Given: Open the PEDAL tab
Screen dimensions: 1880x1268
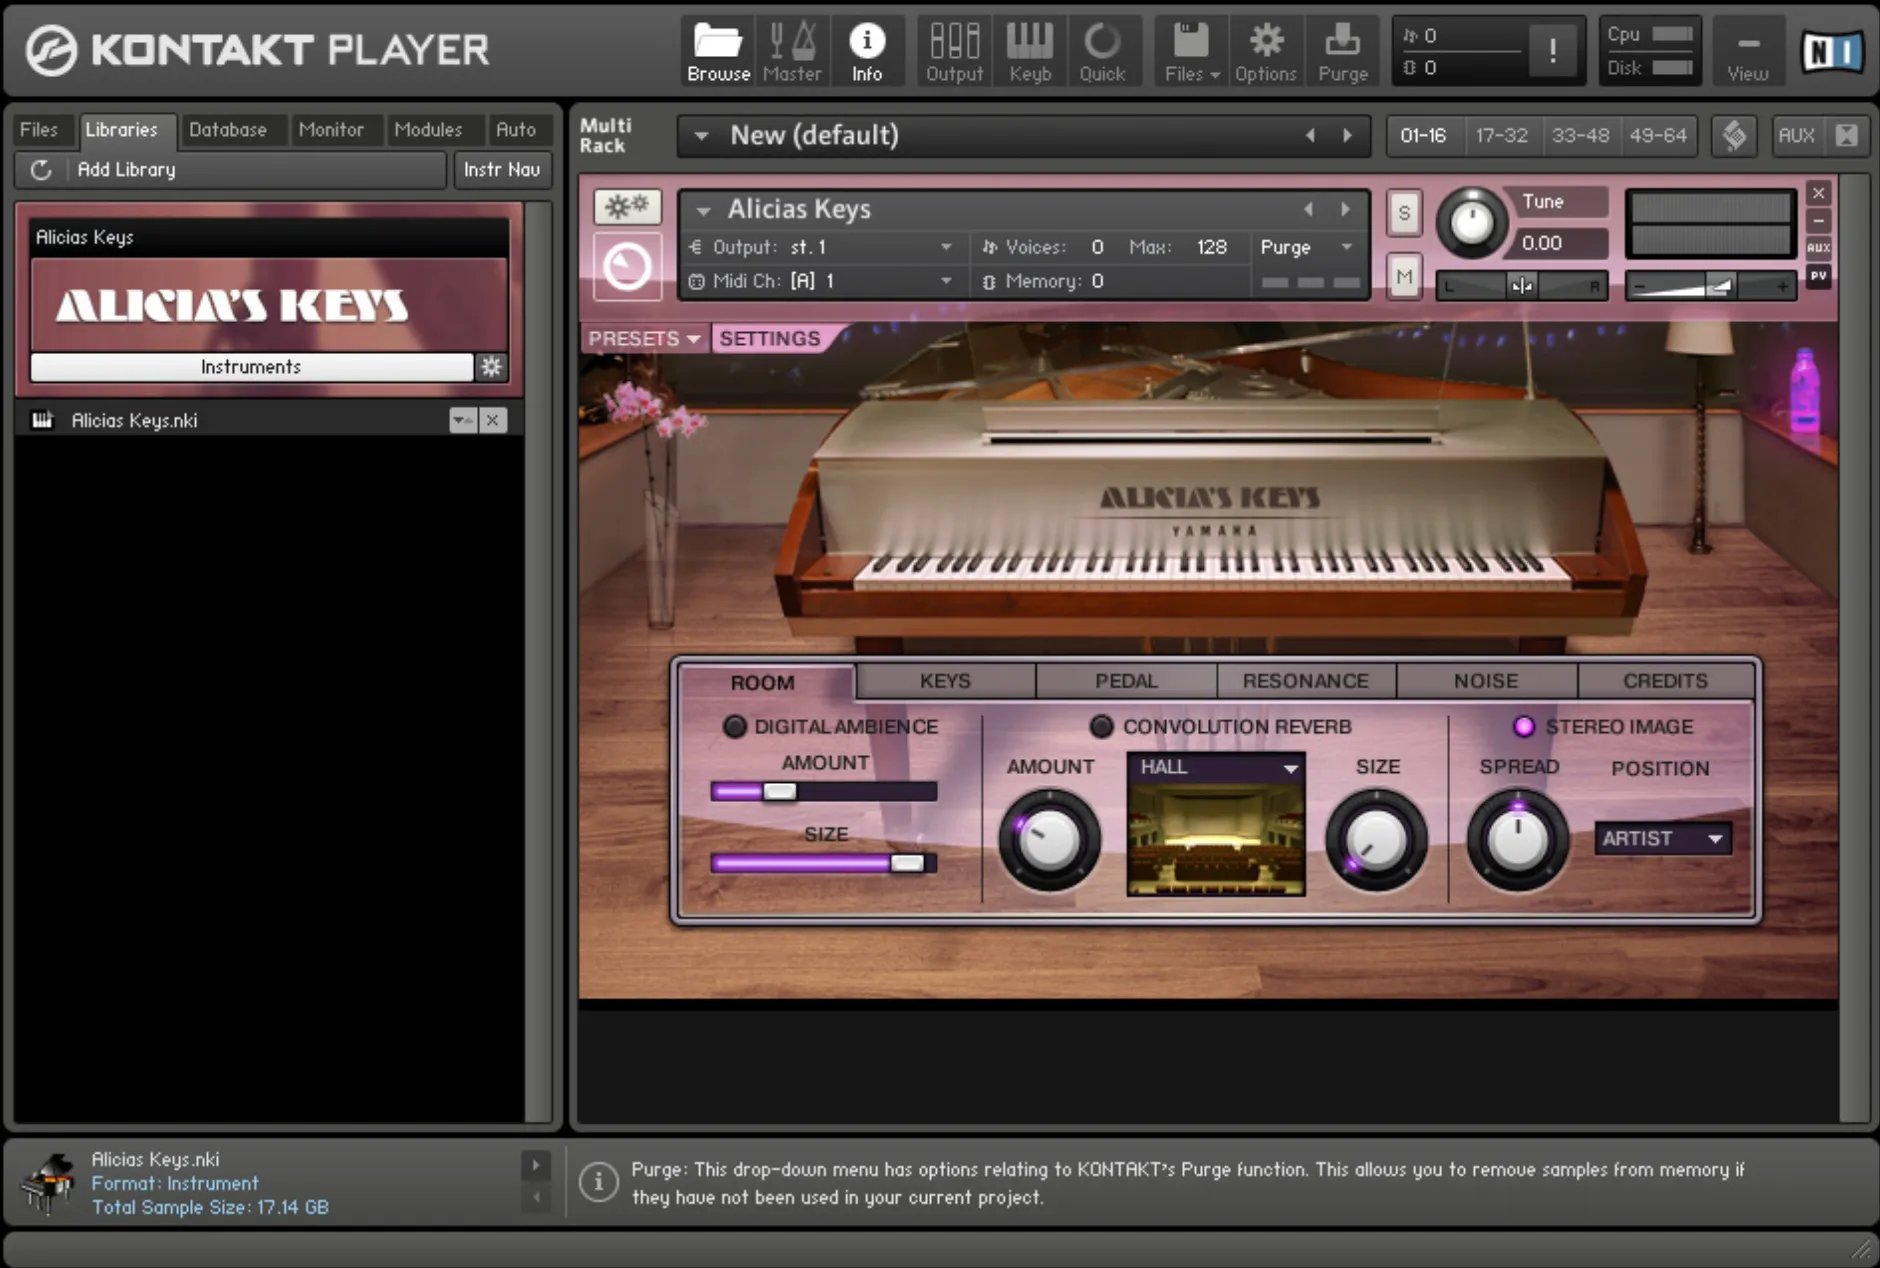Looking at the screenshot, I should tap(1126, 681).
